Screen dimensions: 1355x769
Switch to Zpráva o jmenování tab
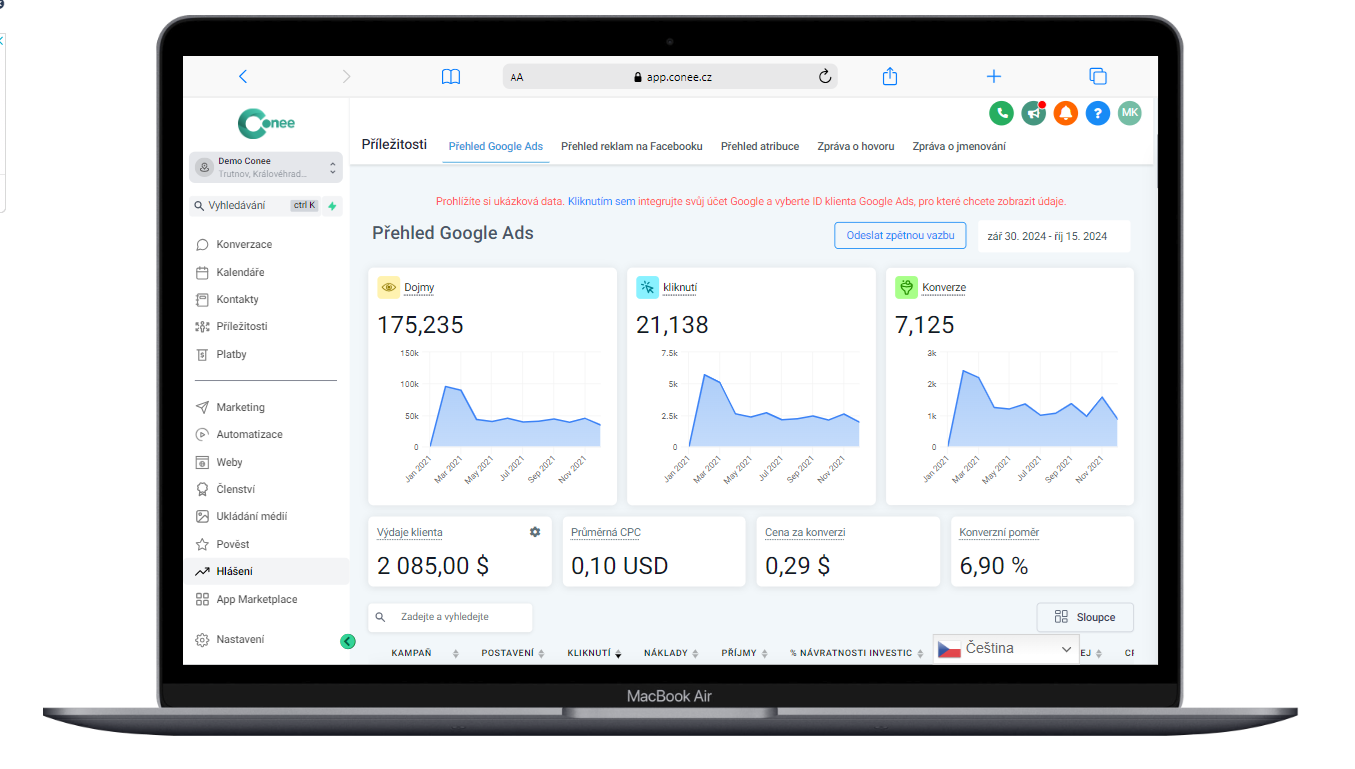pyautogui.click(x=959, y=146)
